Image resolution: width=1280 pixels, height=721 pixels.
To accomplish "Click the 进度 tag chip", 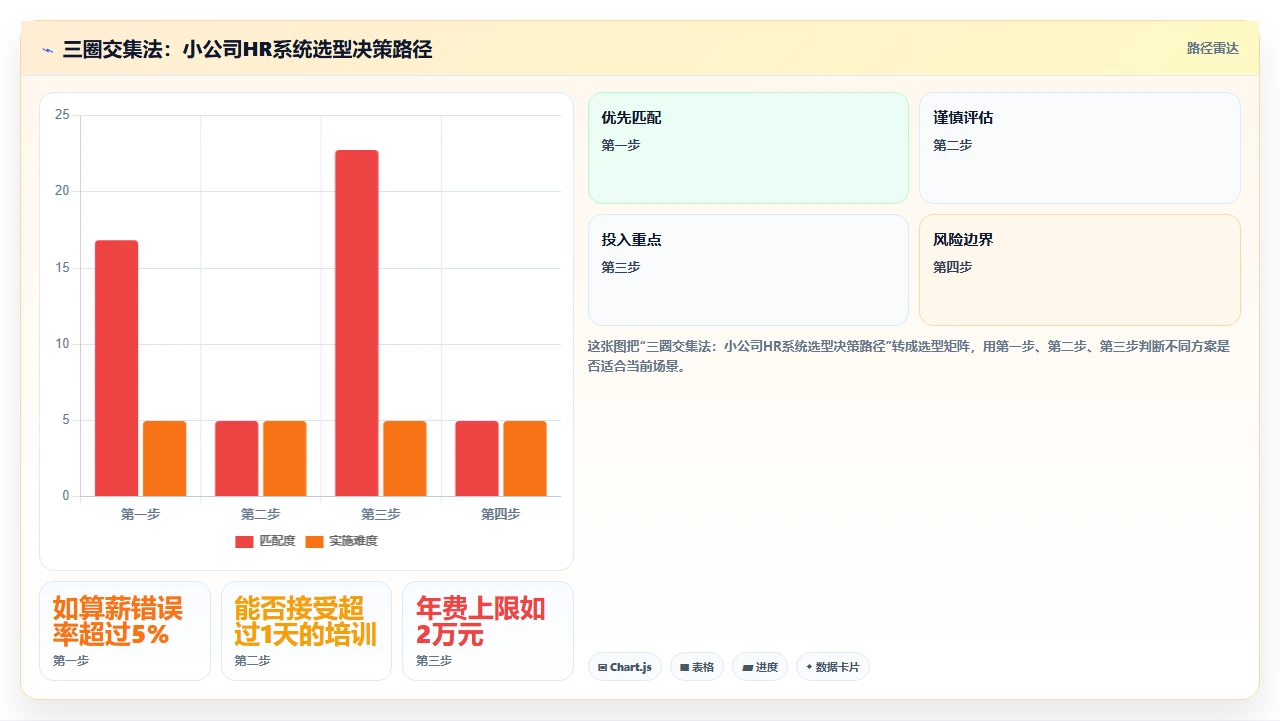I will pyautogui.click(x=760, y=667).
